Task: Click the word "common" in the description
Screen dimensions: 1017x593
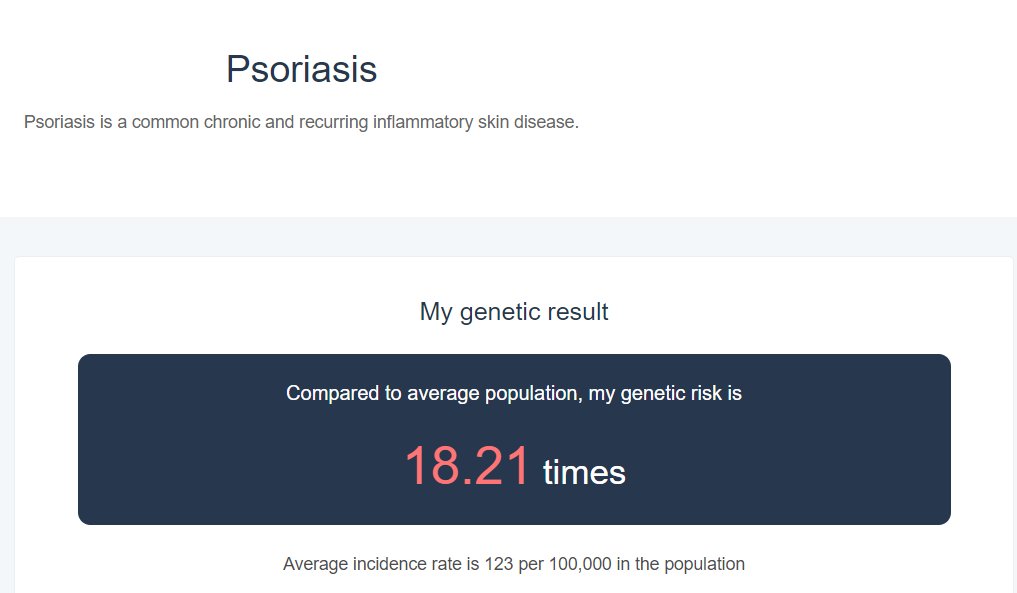Action: (165, 122)
